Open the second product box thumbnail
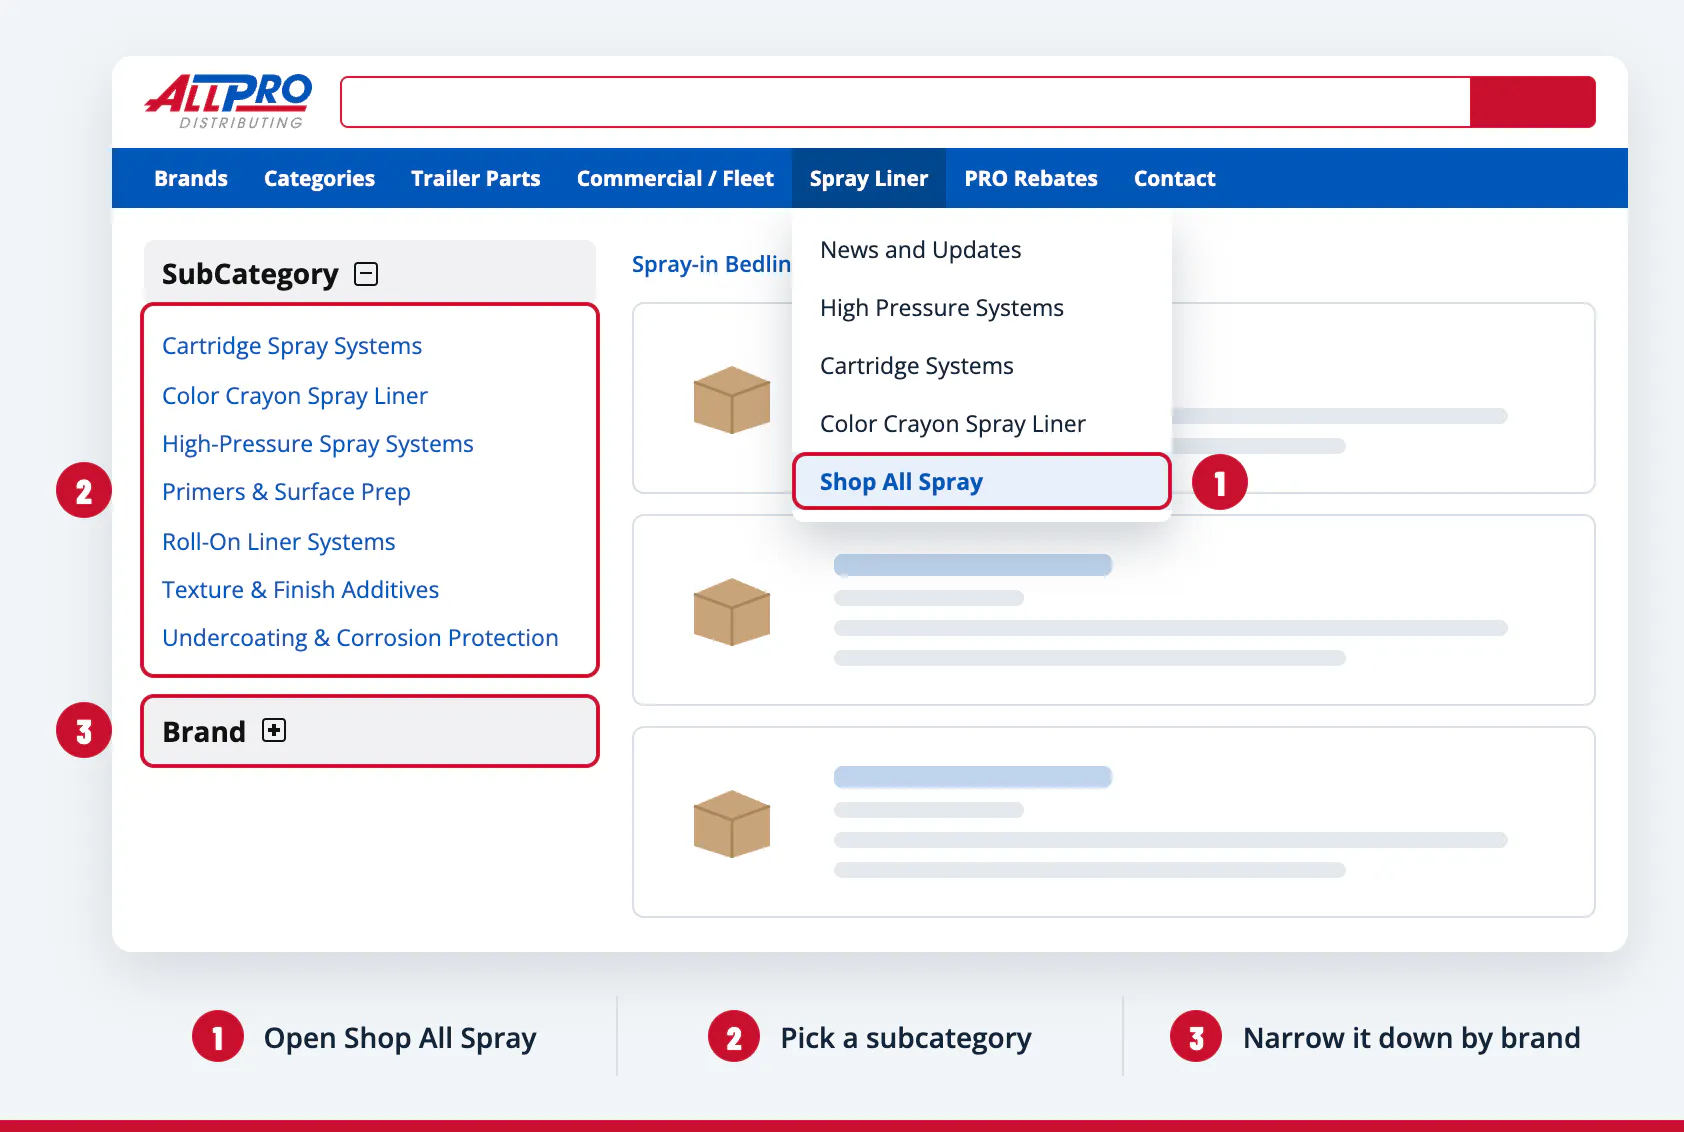This screenshot has width=1684, height=1132. click(732, 612)
